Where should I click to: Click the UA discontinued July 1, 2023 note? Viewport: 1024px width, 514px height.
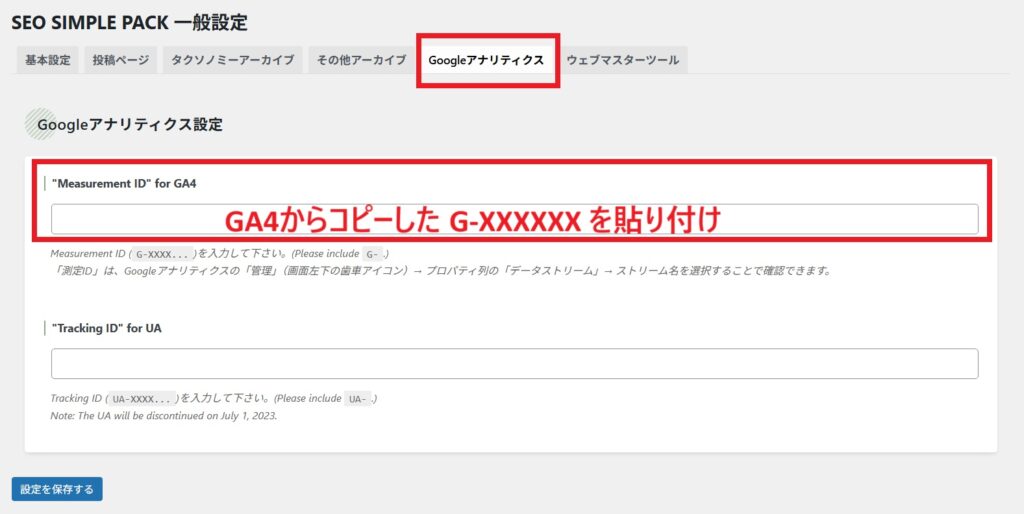pyautogui.click(x=164, y=415)
